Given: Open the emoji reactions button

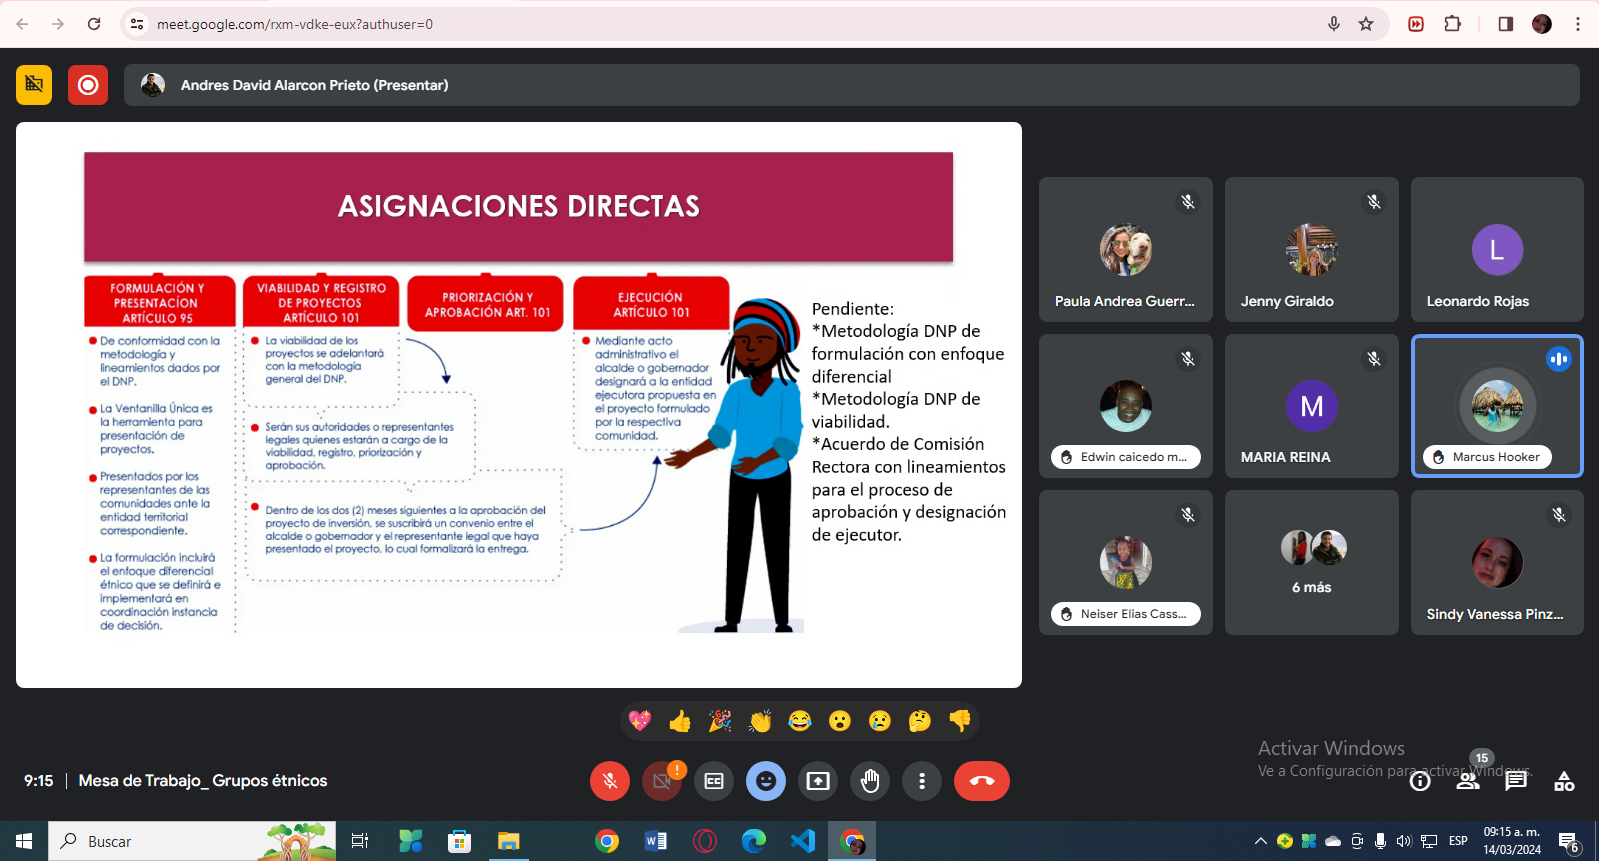Looking at the screenshot, I should [766, 781].
